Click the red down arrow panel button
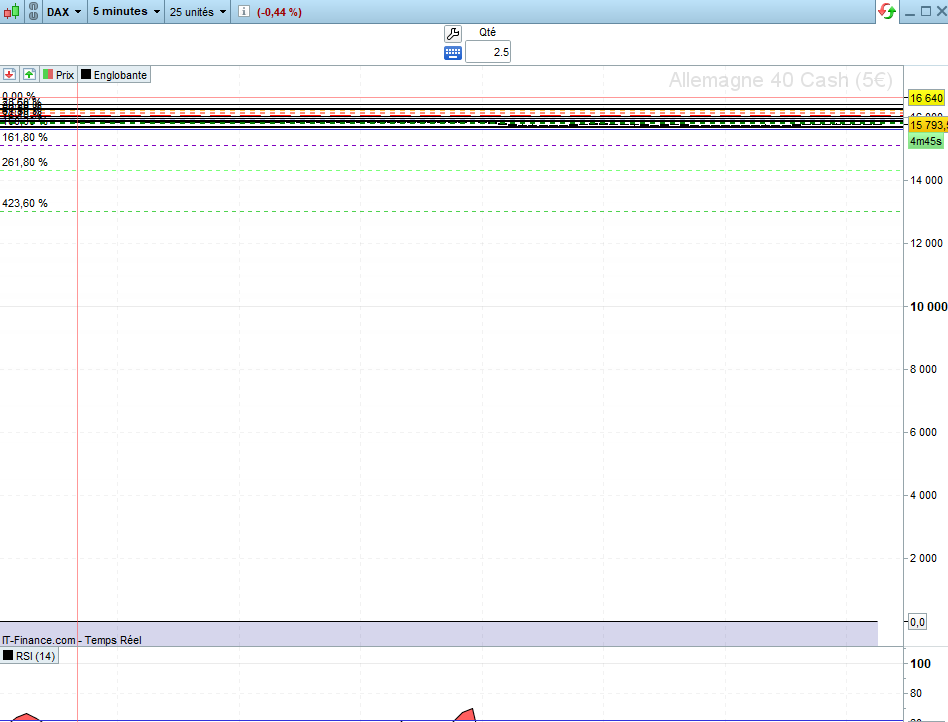948x722 pixels. (9, 74)
